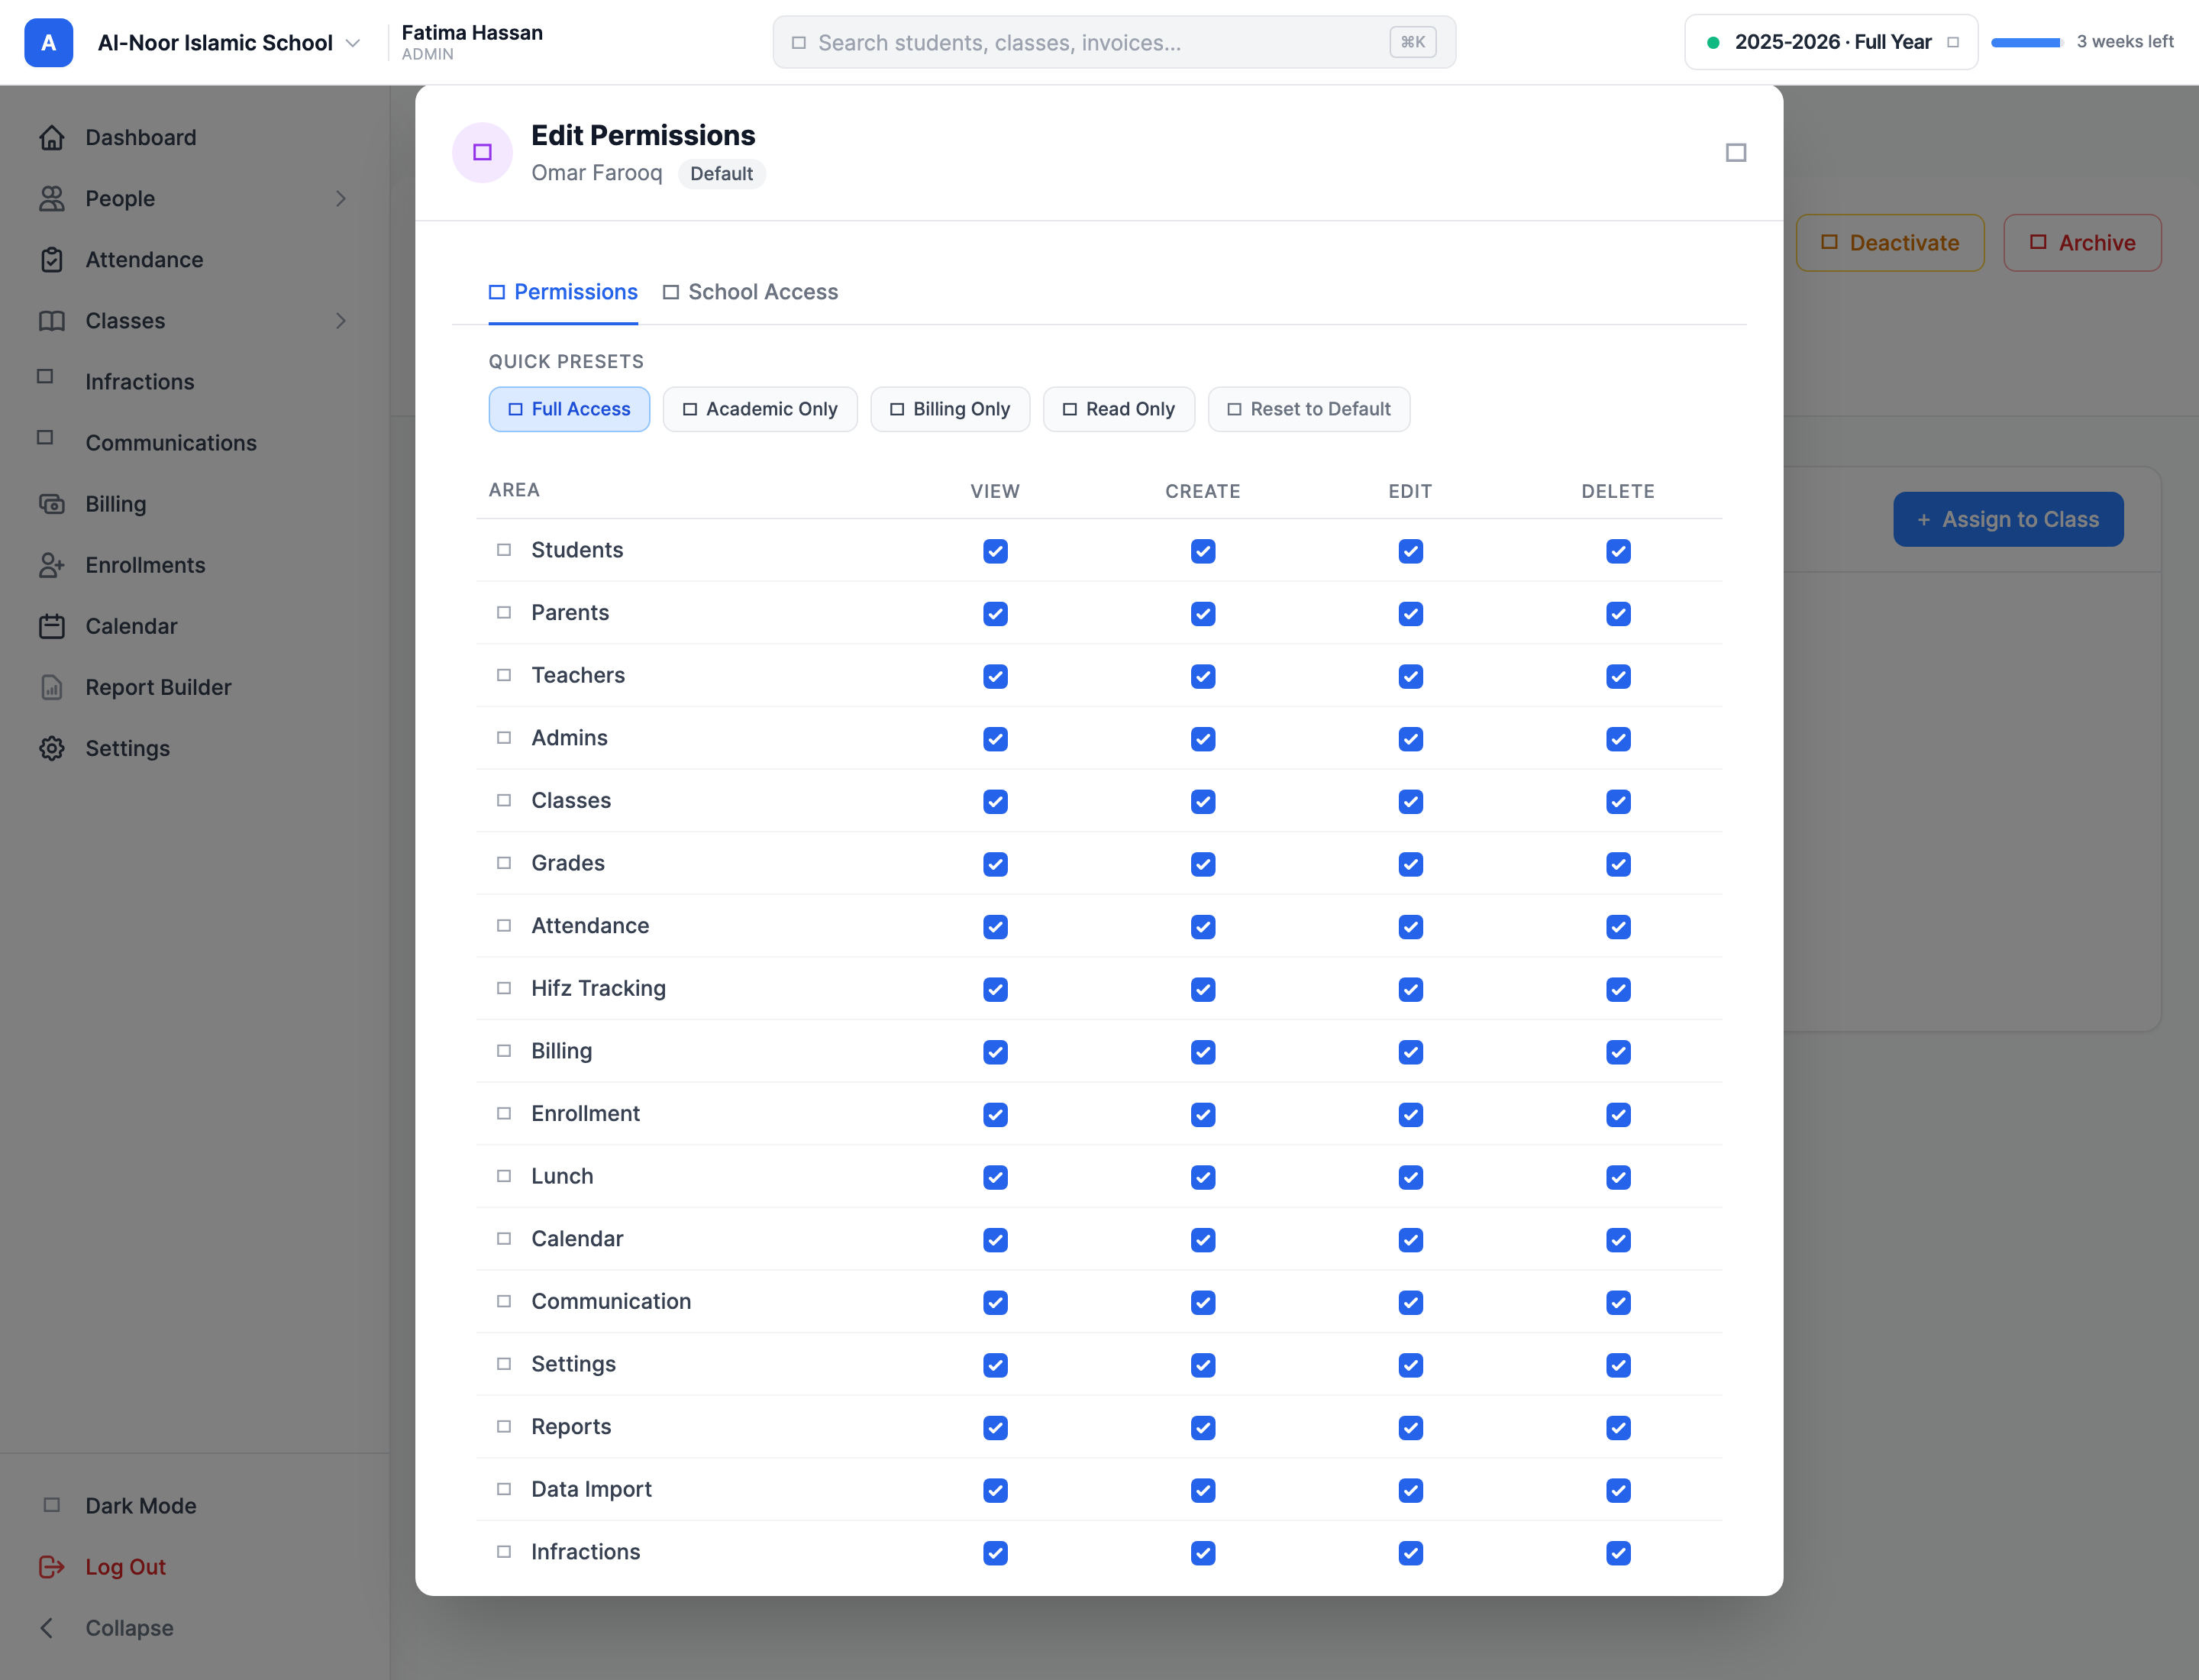Click the Grades row area icon
The height and width of the screenshot is (1680, 2199).
pyautogui.click(x=504, y=863)
